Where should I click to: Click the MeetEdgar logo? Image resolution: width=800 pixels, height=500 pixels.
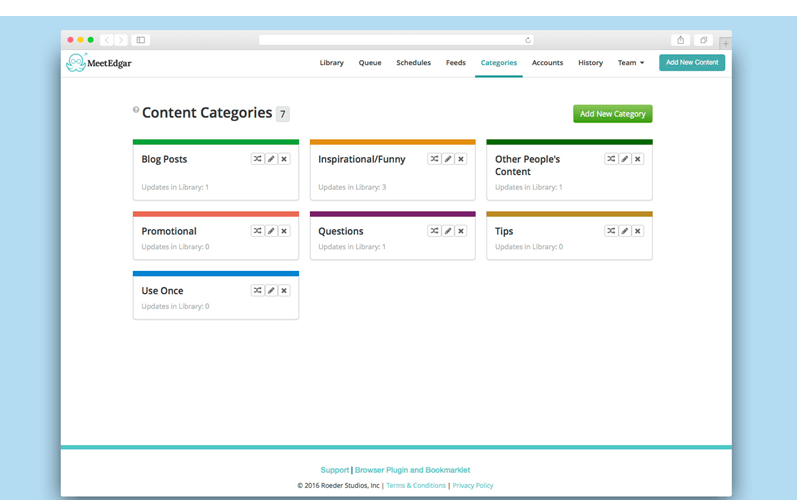coord(99,63)
